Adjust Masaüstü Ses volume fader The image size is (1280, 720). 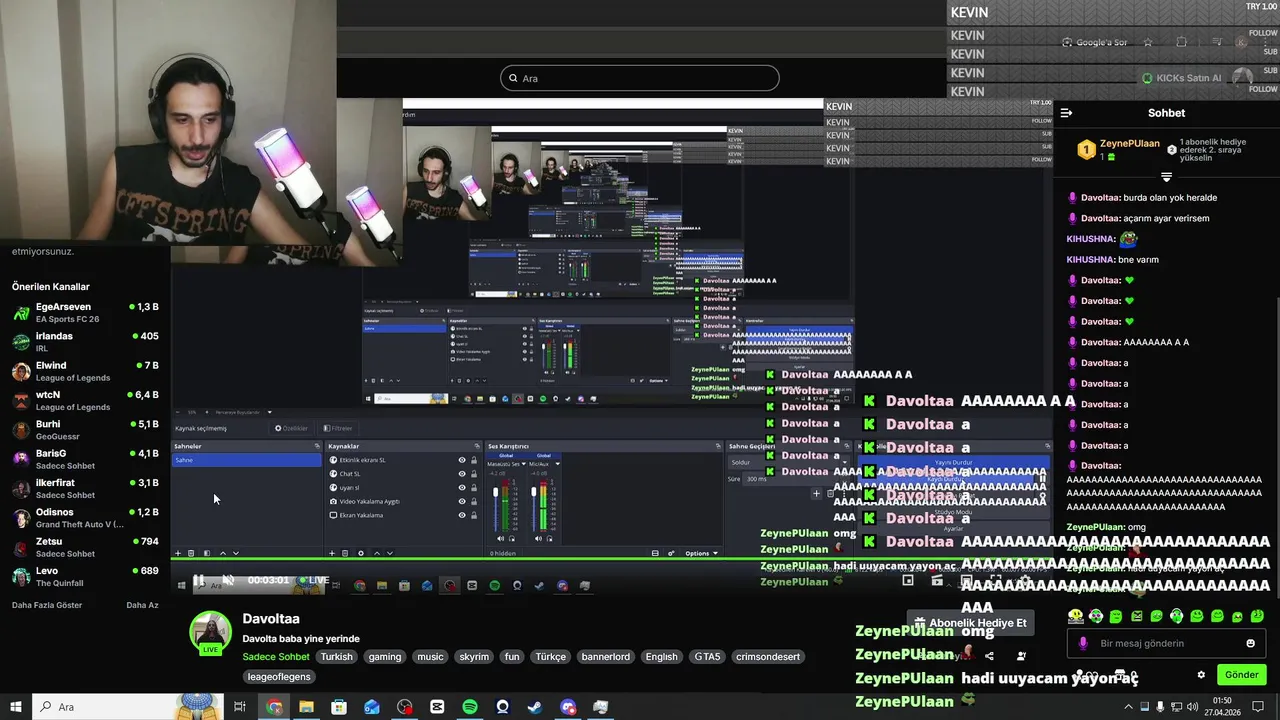(495, 494)
